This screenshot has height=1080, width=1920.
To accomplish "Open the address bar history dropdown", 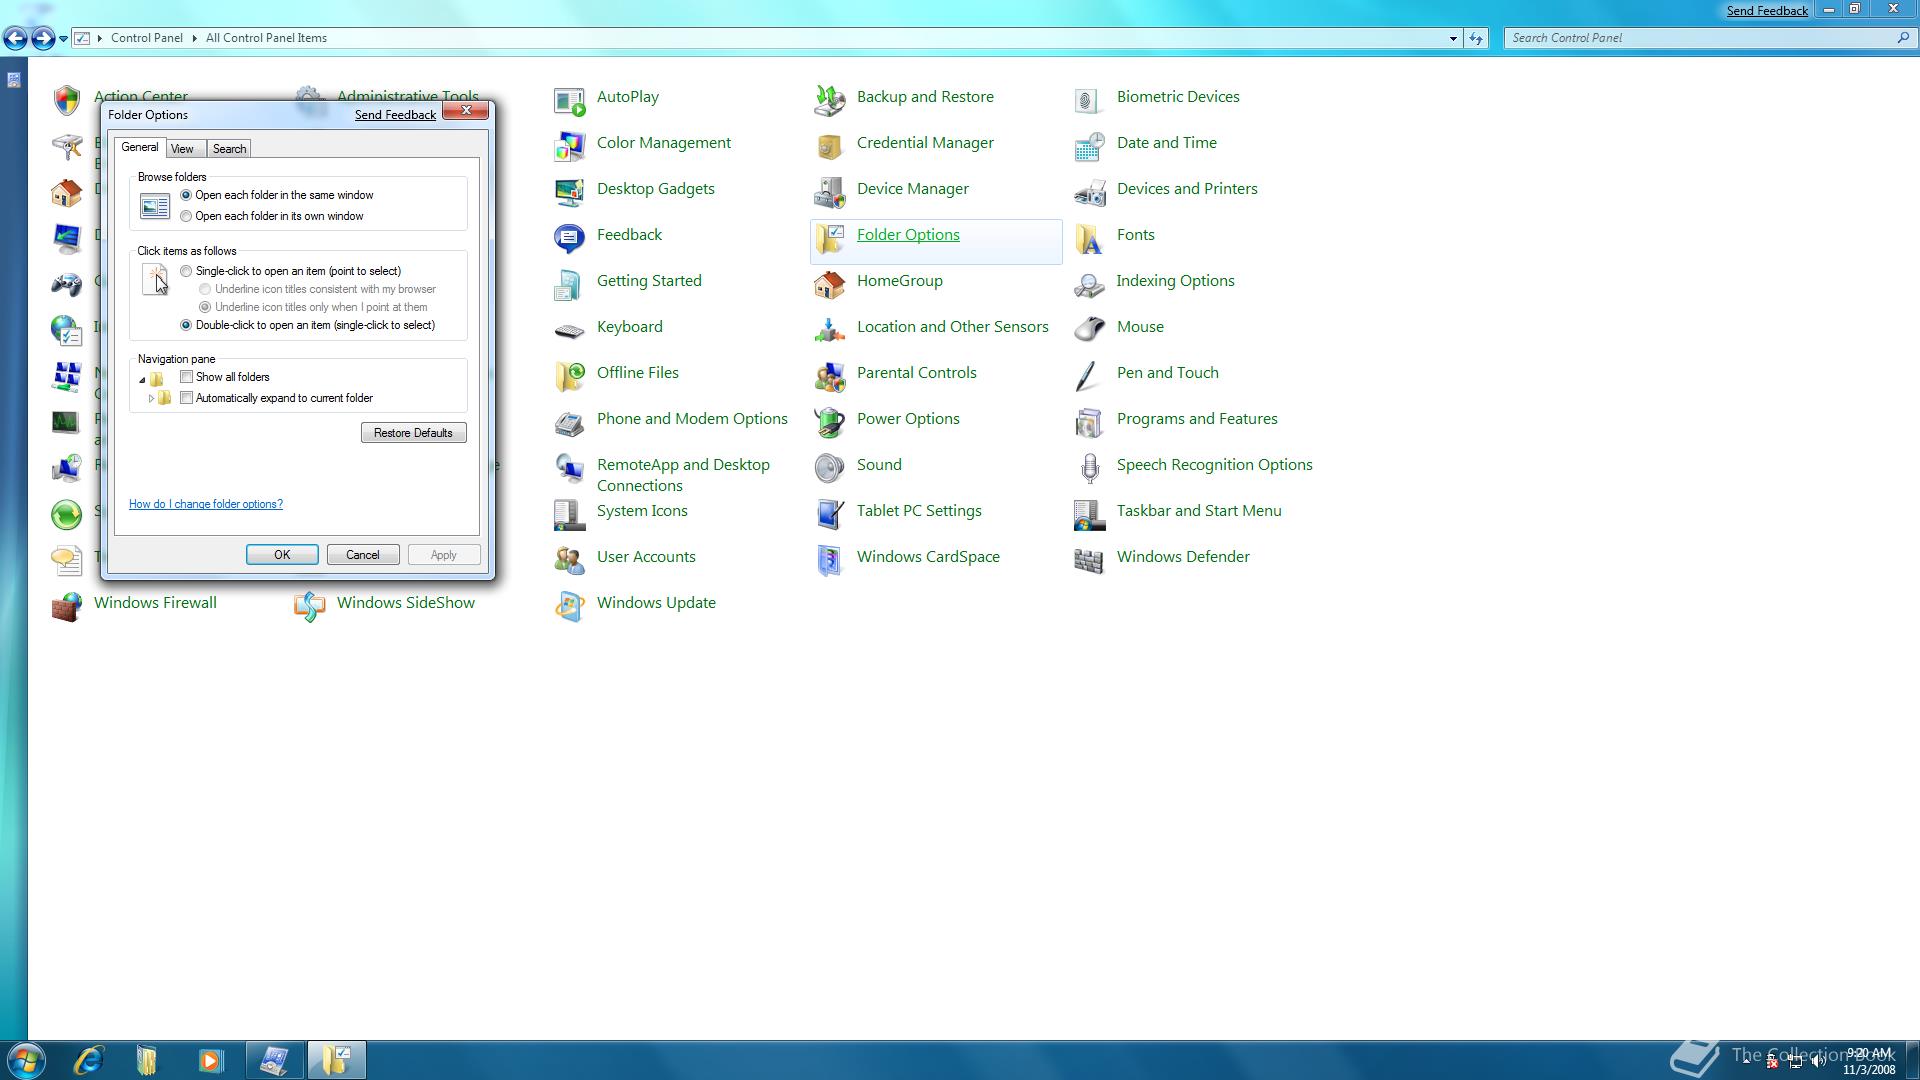I will [x=1453, y=38].
